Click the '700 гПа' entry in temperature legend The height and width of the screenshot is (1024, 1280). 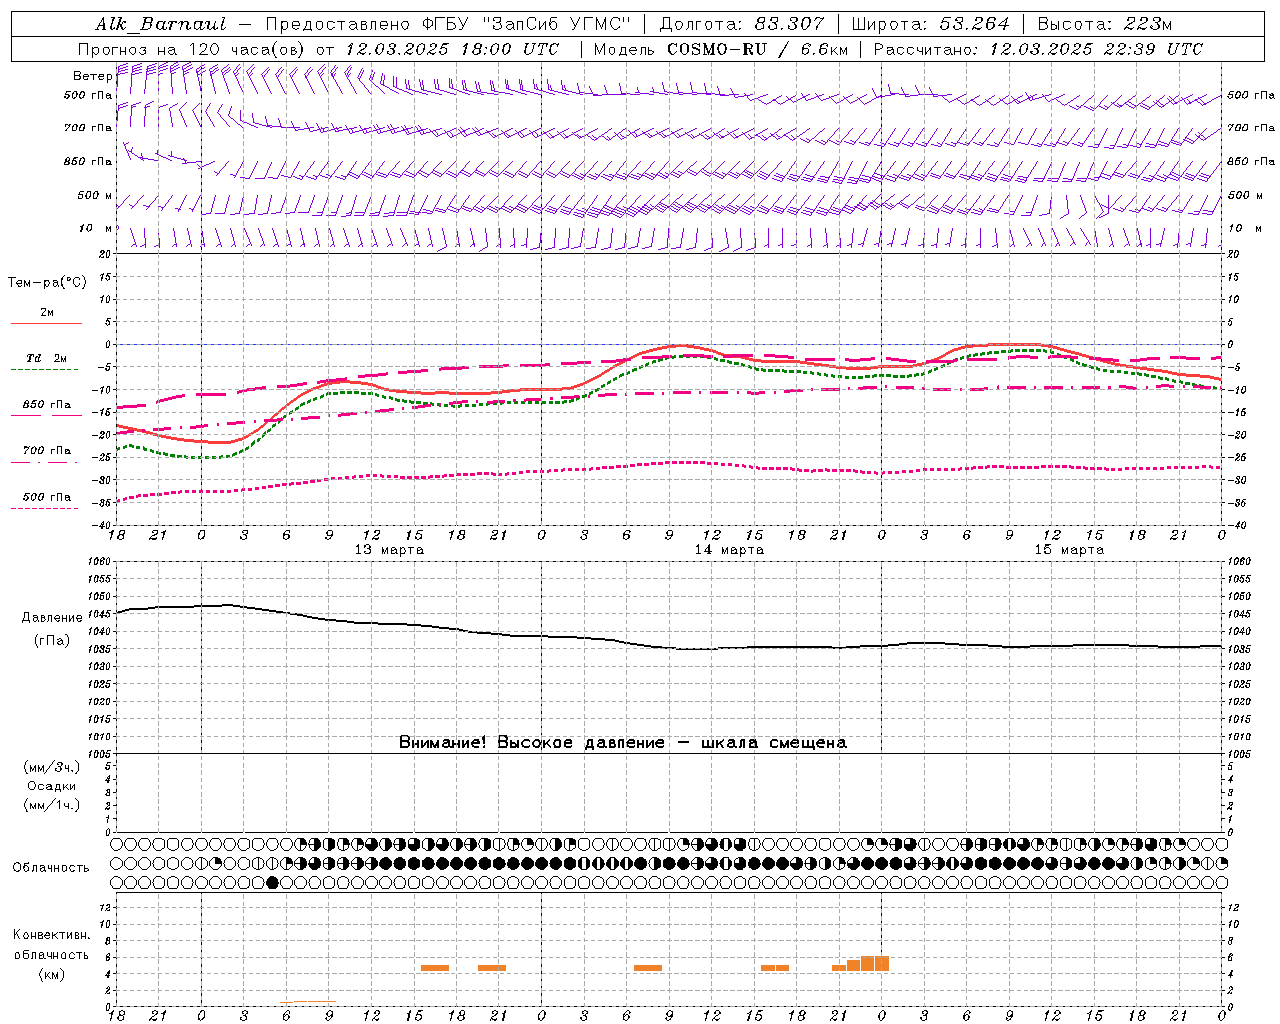pos(46,451)
